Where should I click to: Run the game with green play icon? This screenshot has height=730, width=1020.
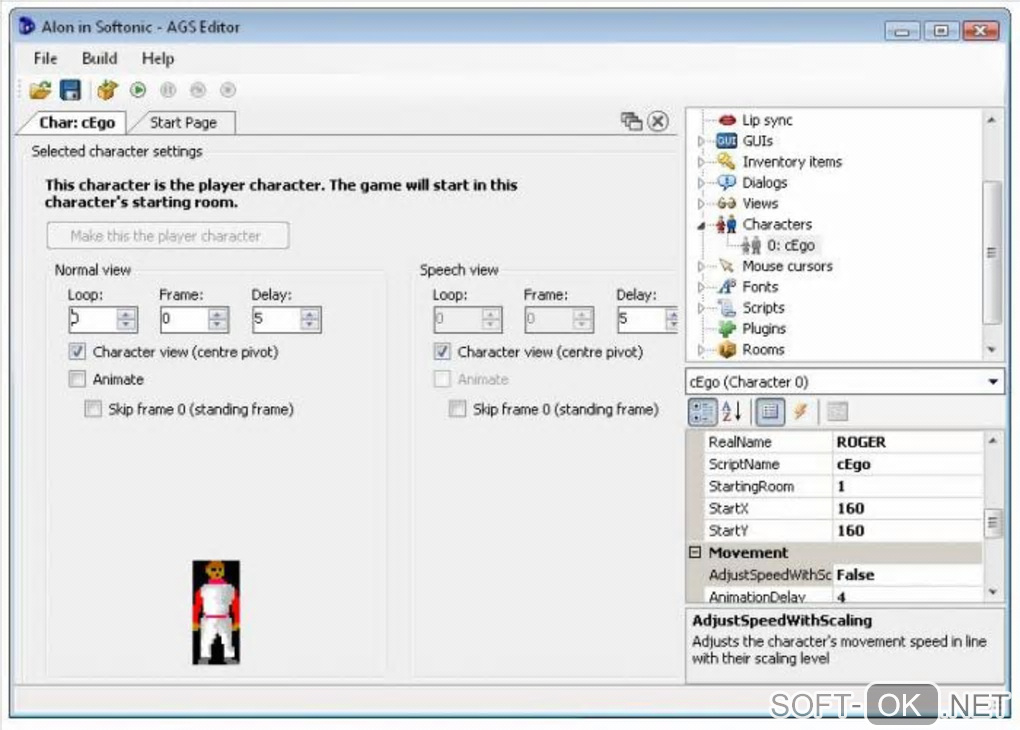click(138, 90)
